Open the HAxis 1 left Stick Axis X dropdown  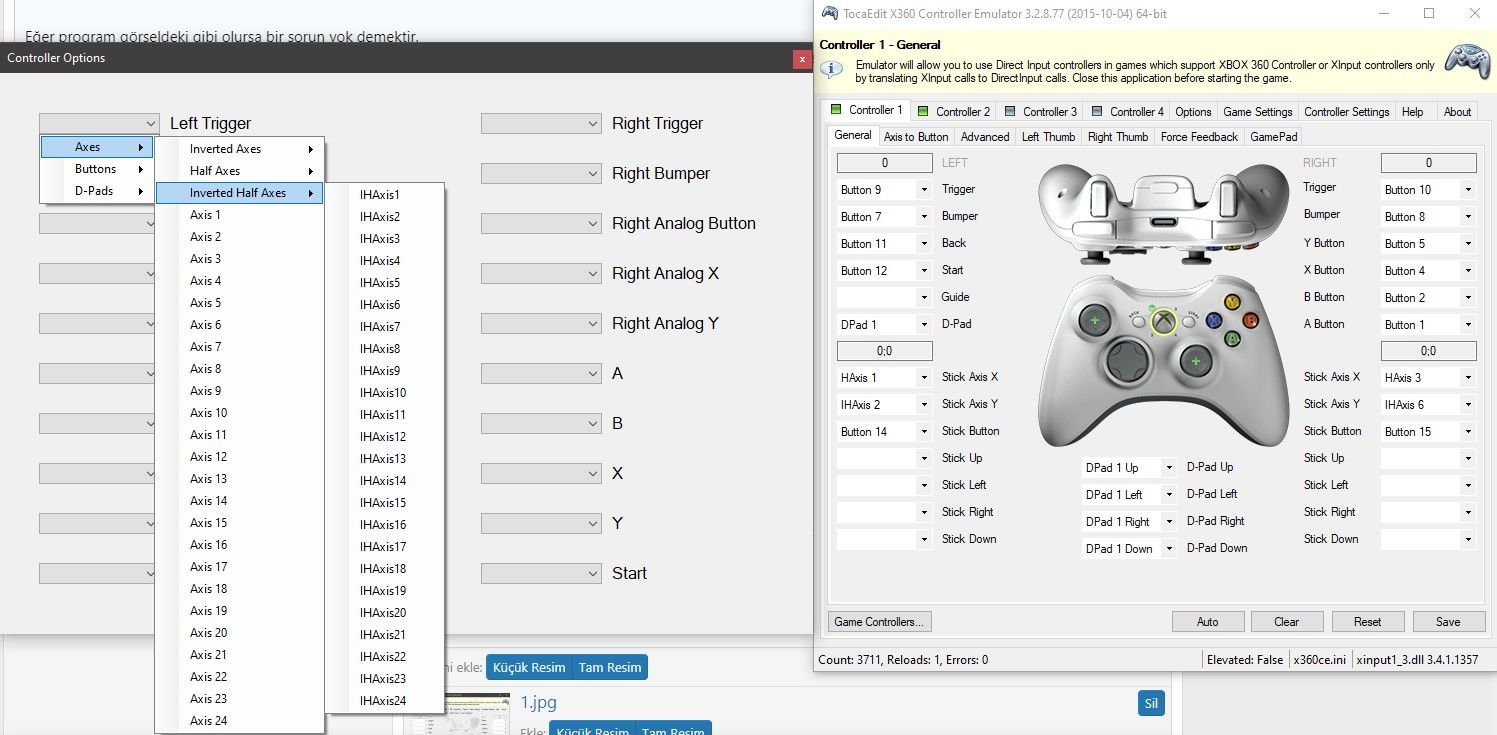[x=884, y=378]
